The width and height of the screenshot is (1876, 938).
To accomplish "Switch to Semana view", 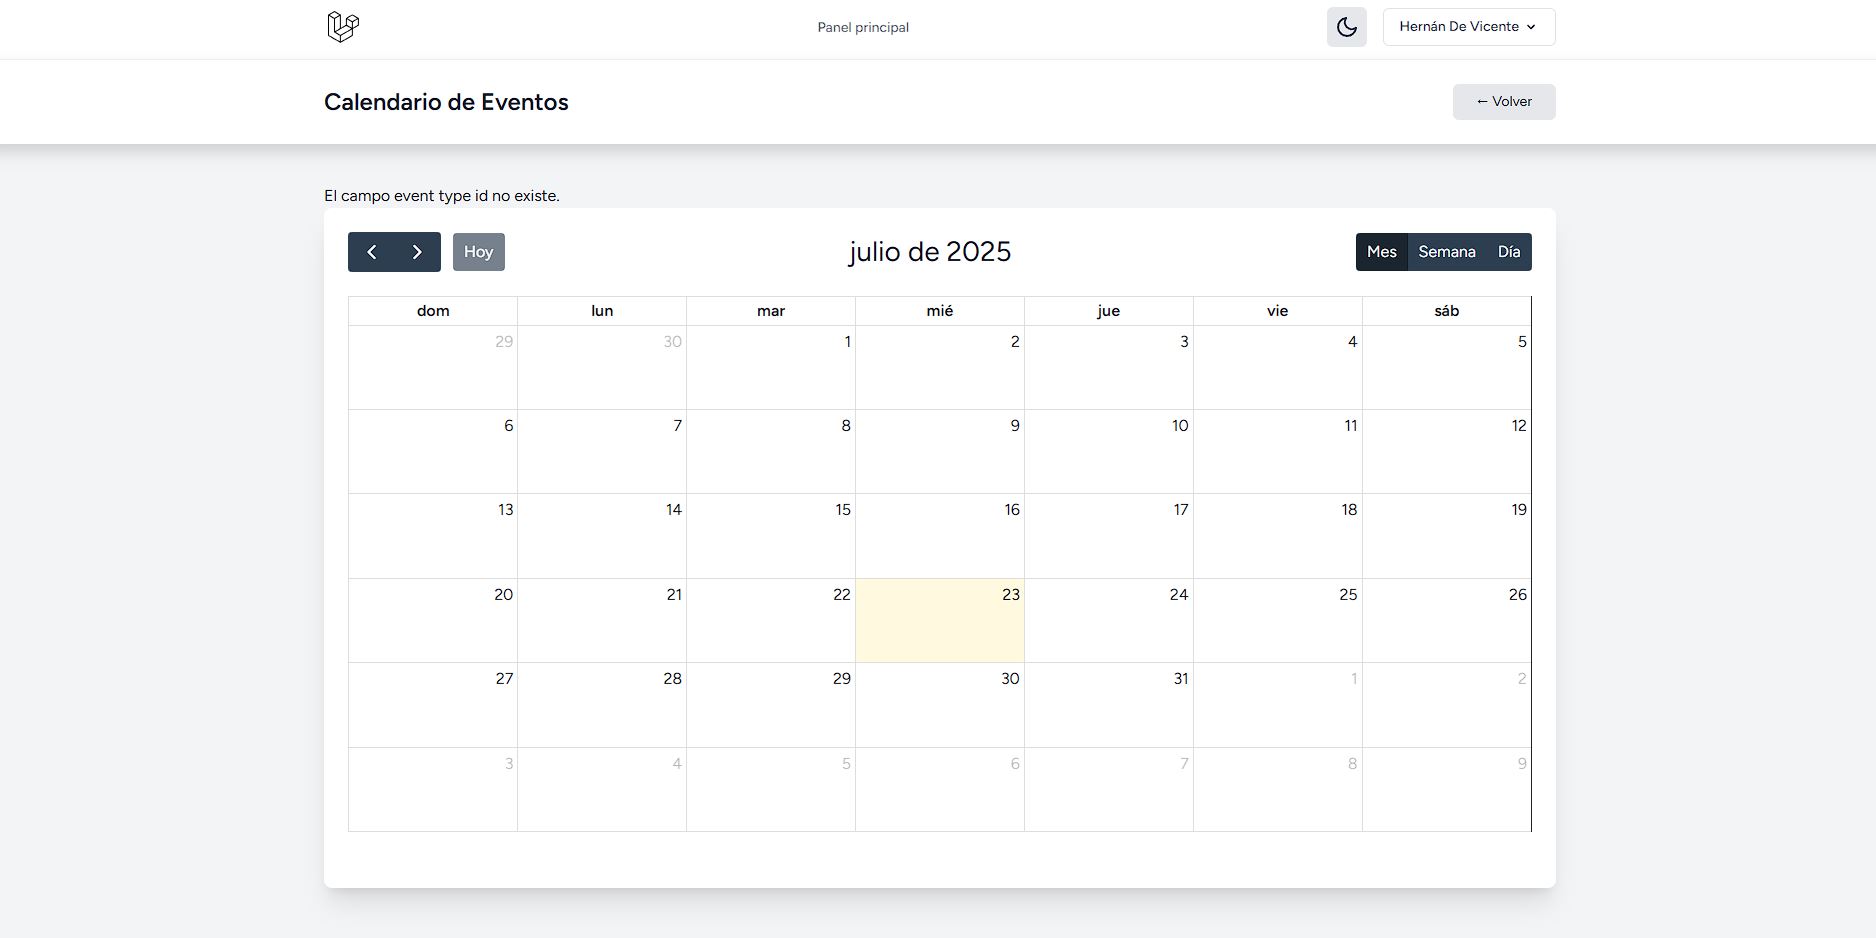I will [1446, 252].
